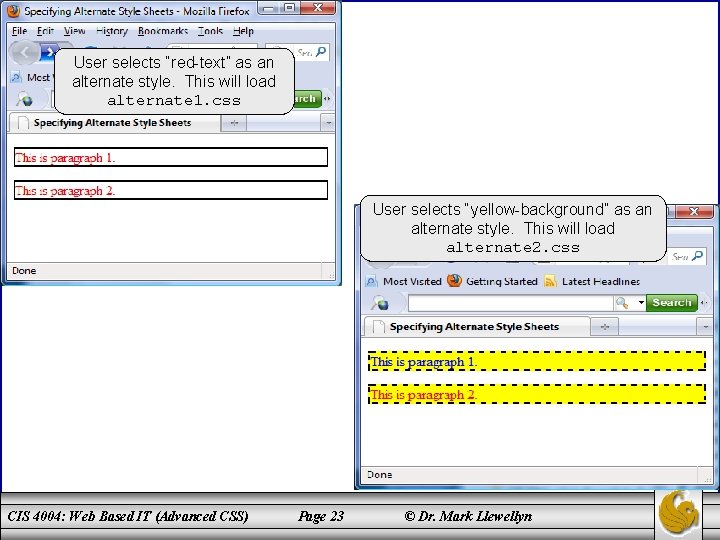
Task: Open the Edit menu in the left Firefox window
Action: click(x=45, y=31)
